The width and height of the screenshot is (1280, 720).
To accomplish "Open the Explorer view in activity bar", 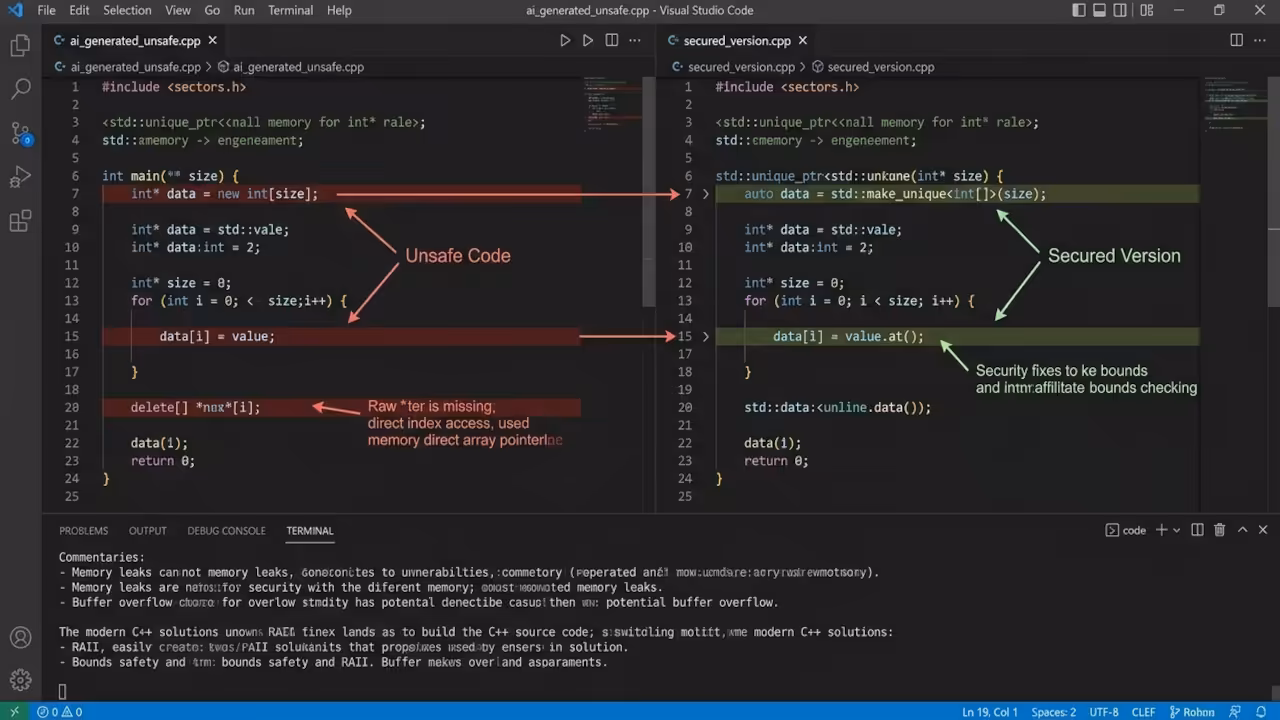I will coord(20,46).
